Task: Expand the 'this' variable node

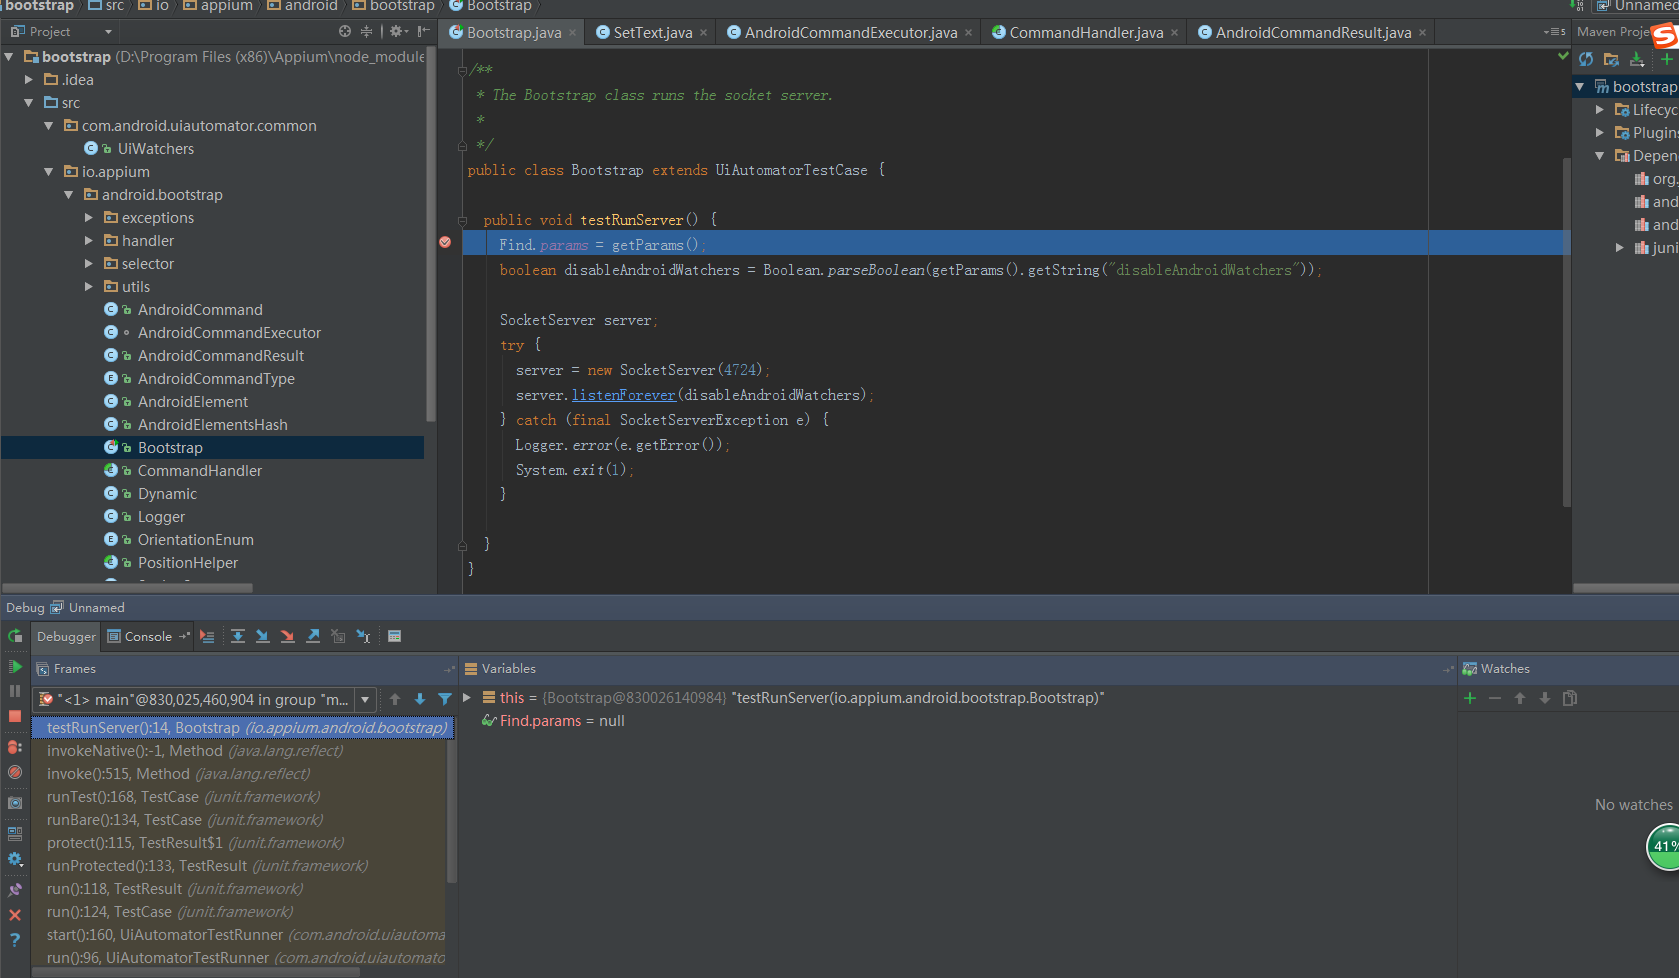Action: [467, 698]
